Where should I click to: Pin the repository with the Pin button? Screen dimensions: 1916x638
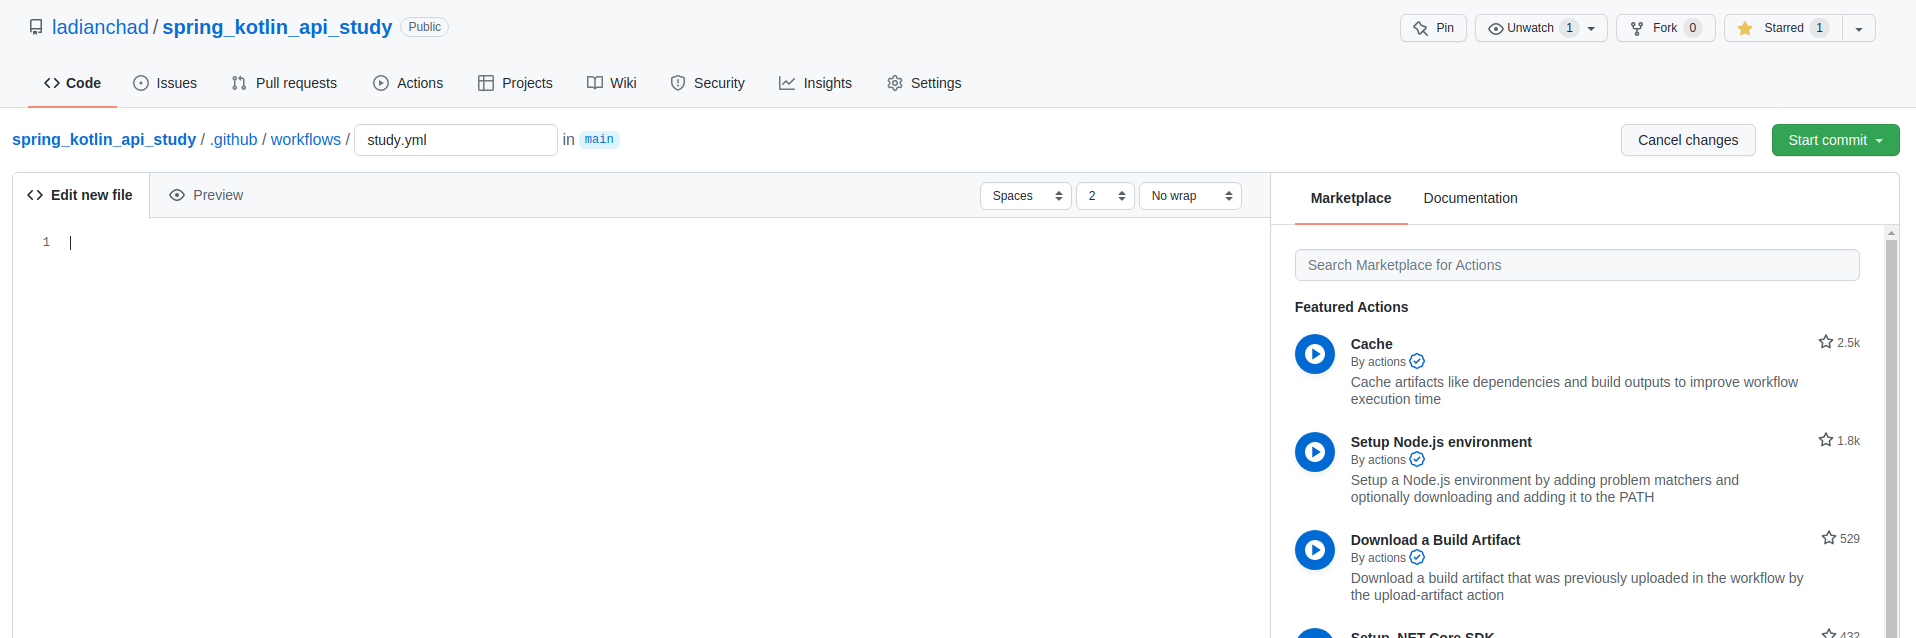point(1433,28)
